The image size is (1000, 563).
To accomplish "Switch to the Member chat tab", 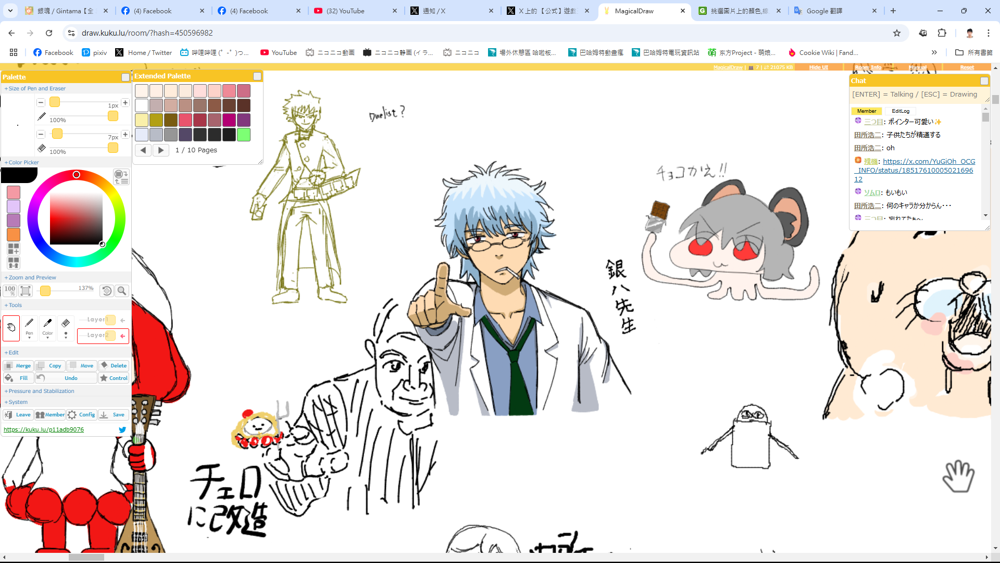I will click(866, 111).
